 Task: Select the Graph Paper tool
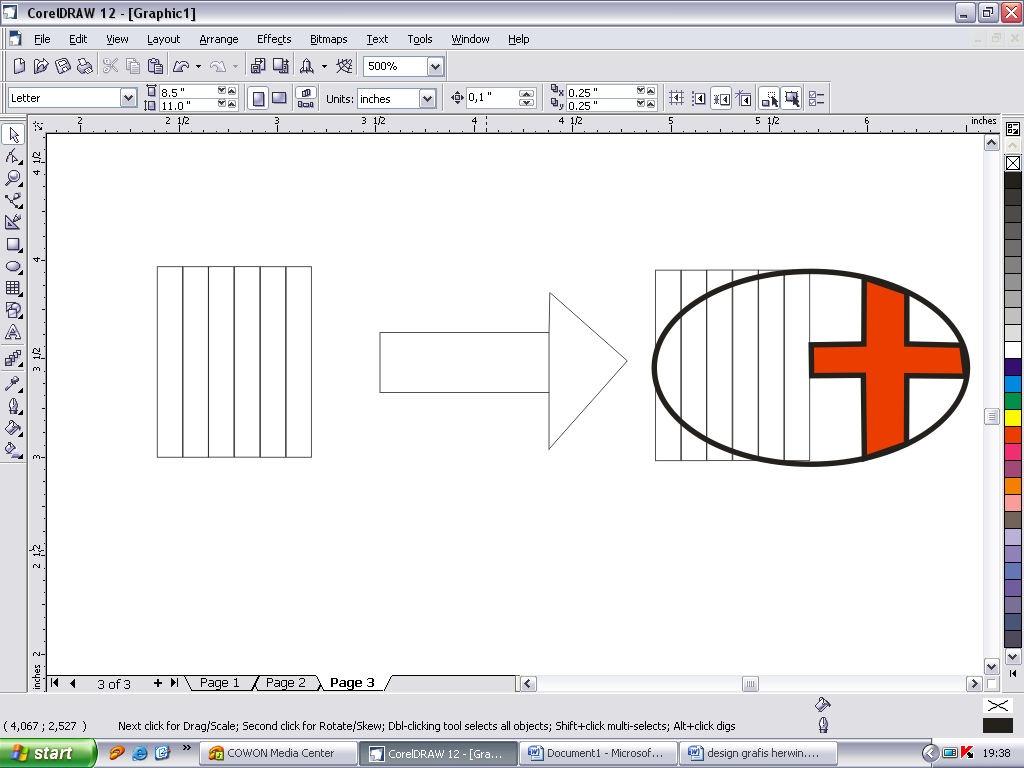(13, 288)
